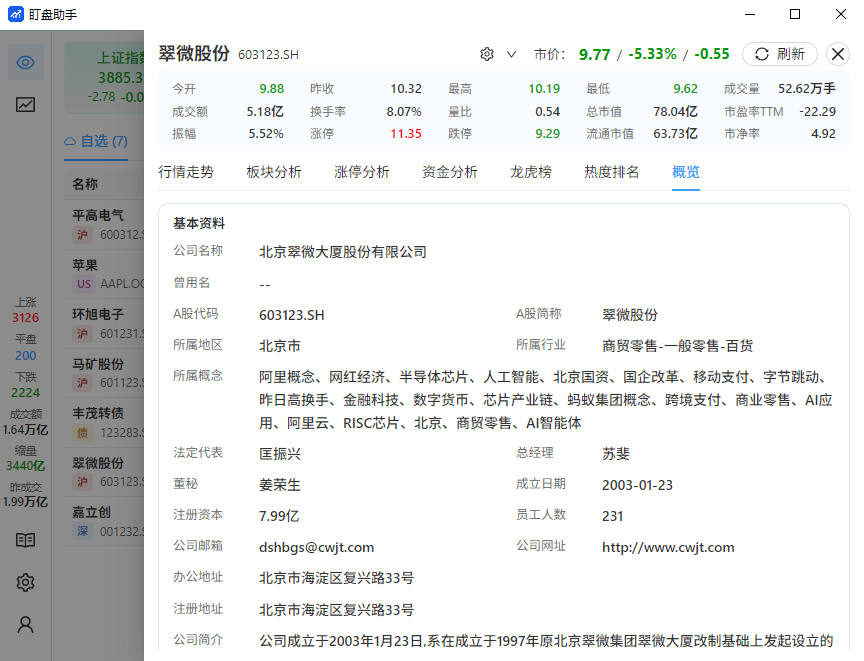Open the chart trend icon in sidebar
This screenshot has width=864, height=661.
point(25,104)
